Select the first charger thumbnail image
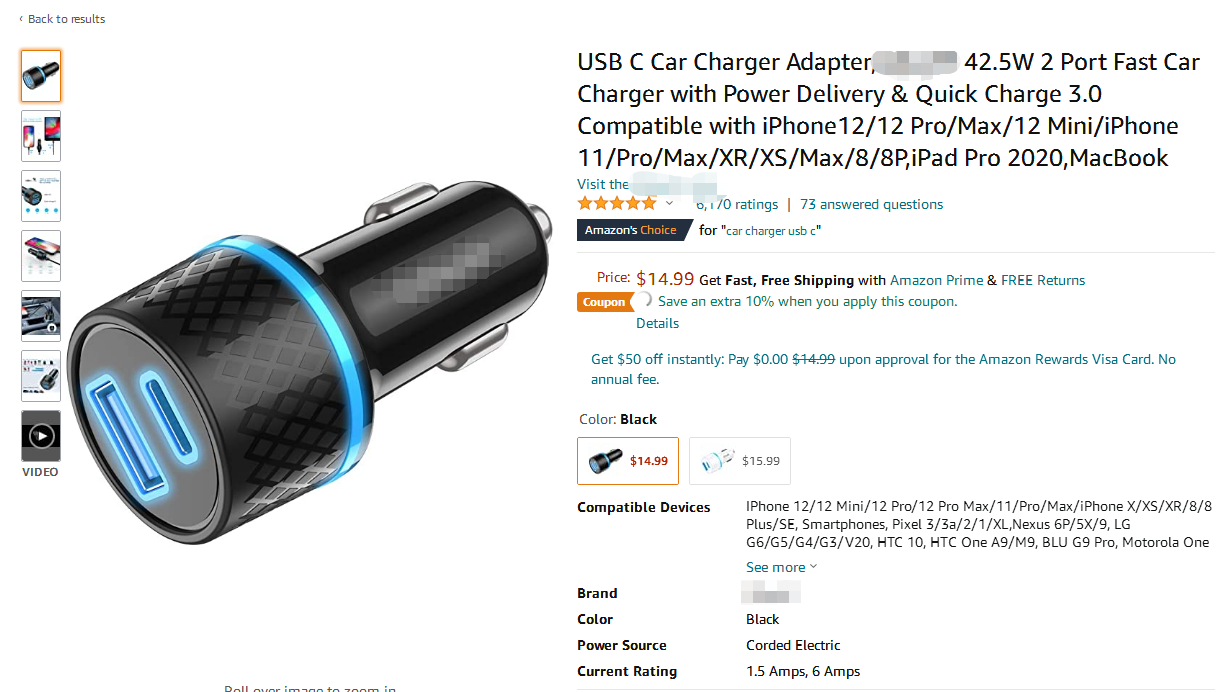Viewport: 1230px width, 692px height. pyautogui.click(x=41, y=76)
